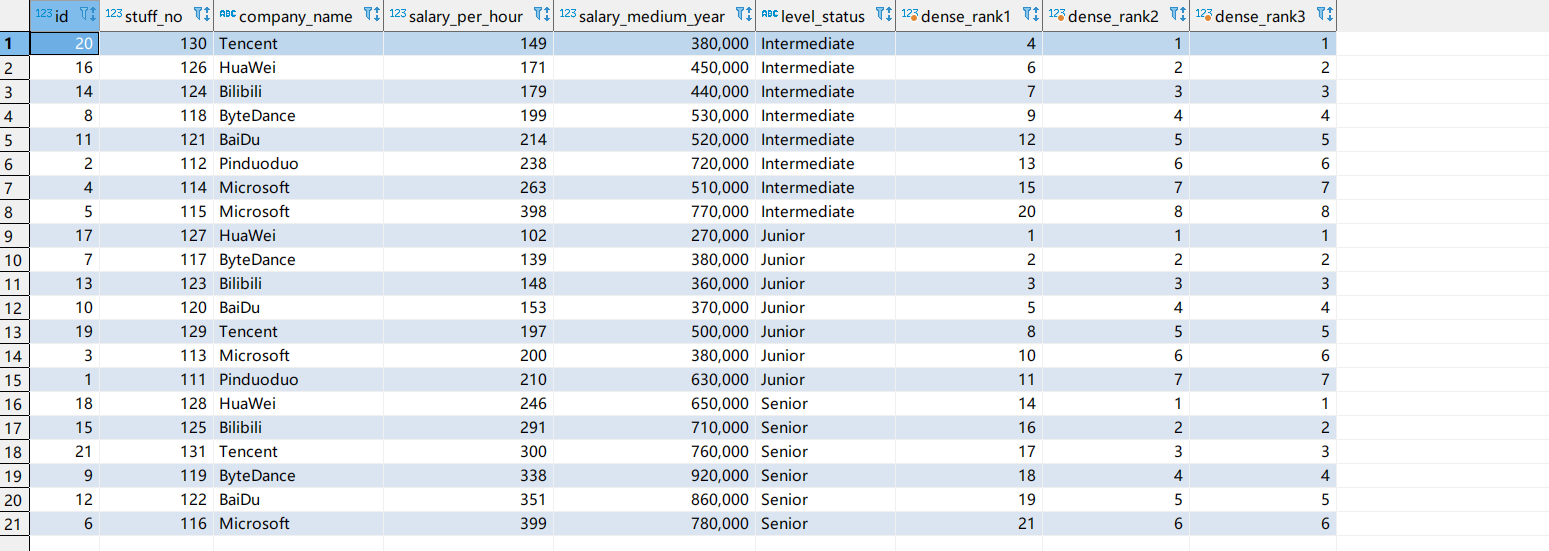
Task: Click the sort arrows on the salary_medium_year column
Action: 749,15
